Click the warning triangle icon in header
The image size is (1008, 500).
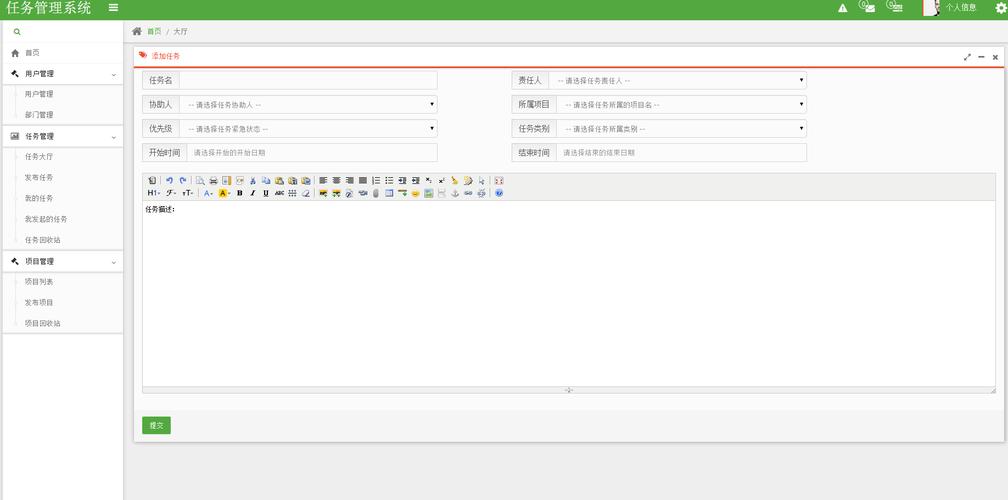click(x=843, y=8)
